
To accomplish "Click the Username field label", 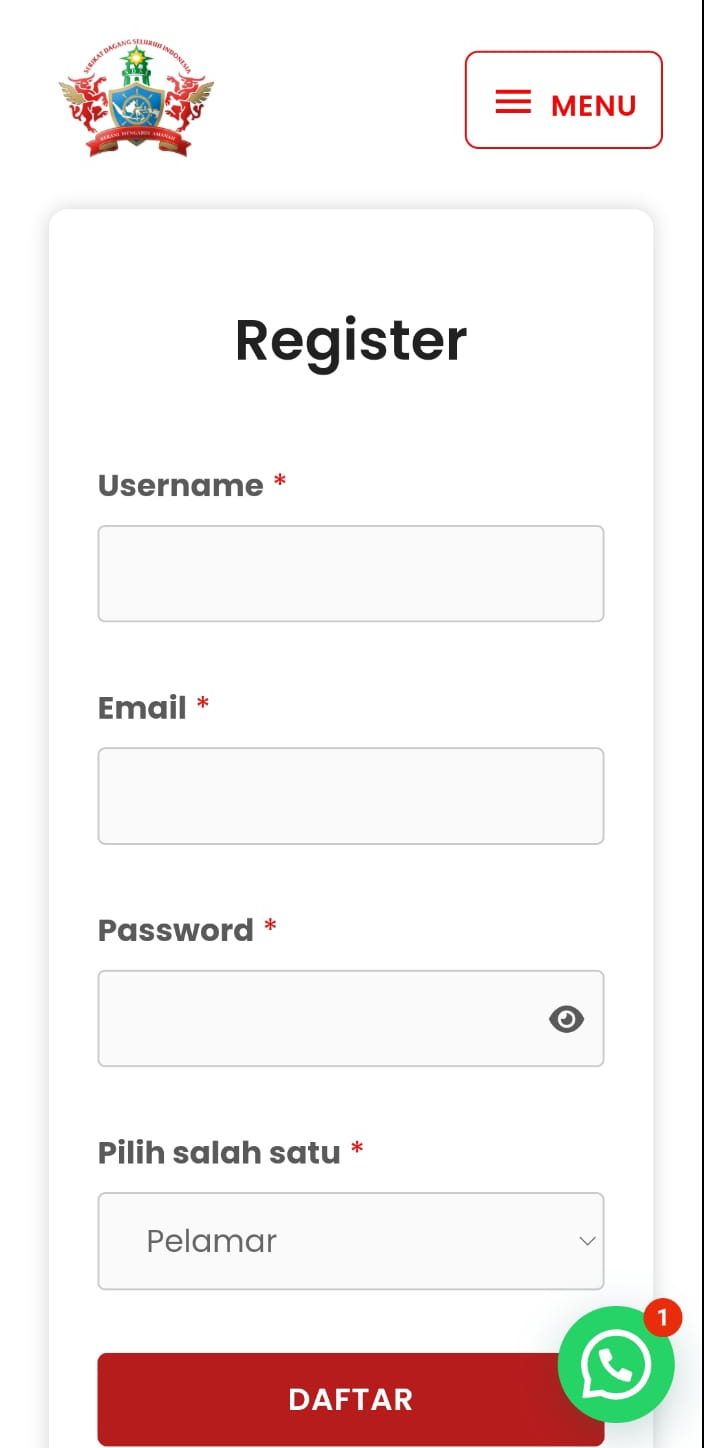I will (x=180, y=485).
